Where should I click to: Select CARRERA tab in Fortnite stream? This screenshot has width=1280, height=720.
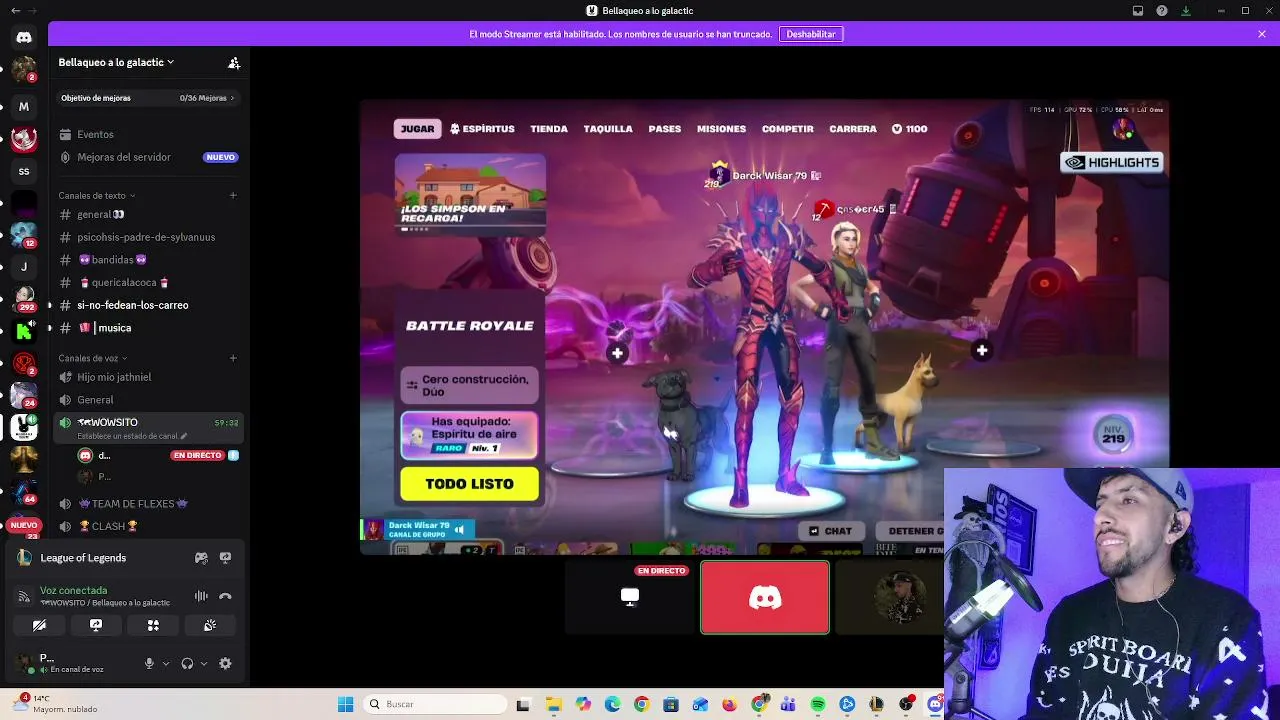point(853,129)
